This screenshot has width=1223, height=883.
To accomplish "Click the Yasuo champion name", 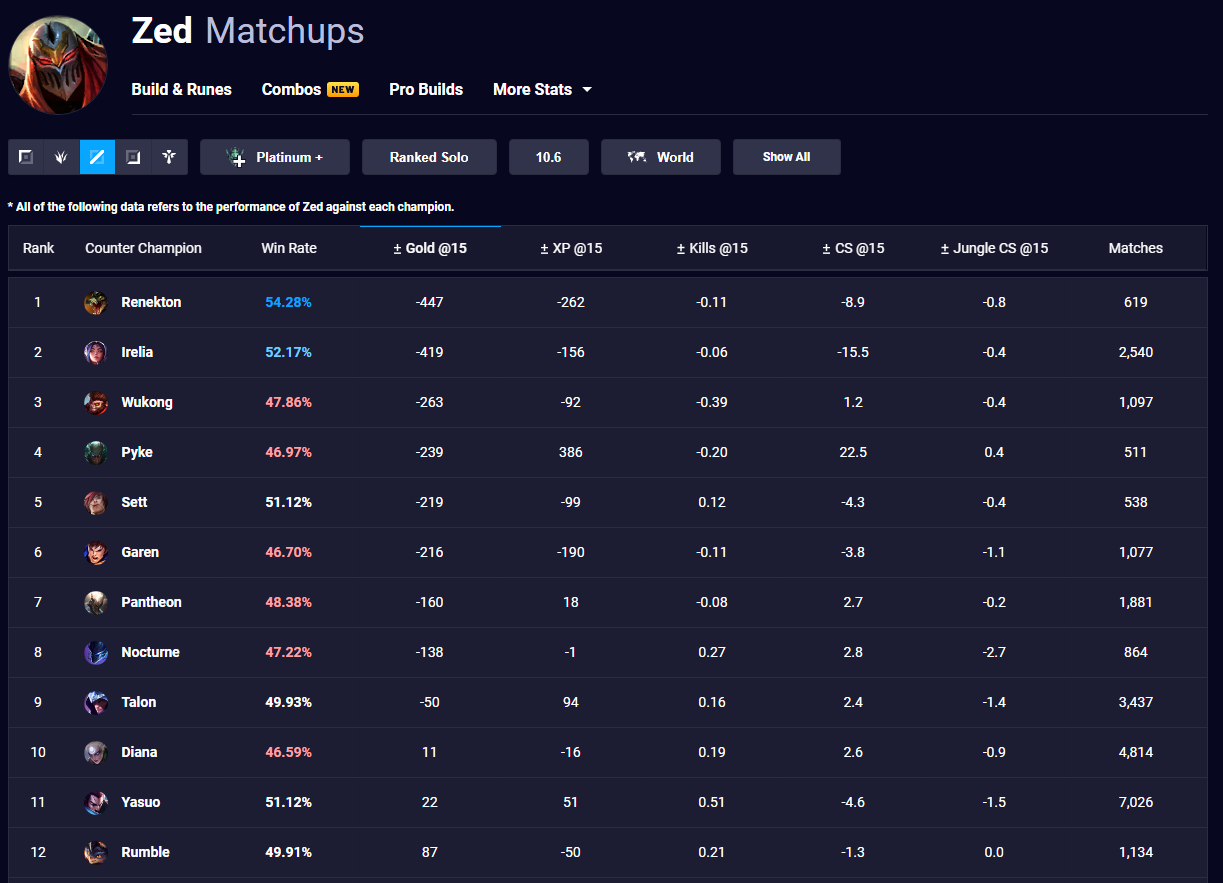I will 141,802.
